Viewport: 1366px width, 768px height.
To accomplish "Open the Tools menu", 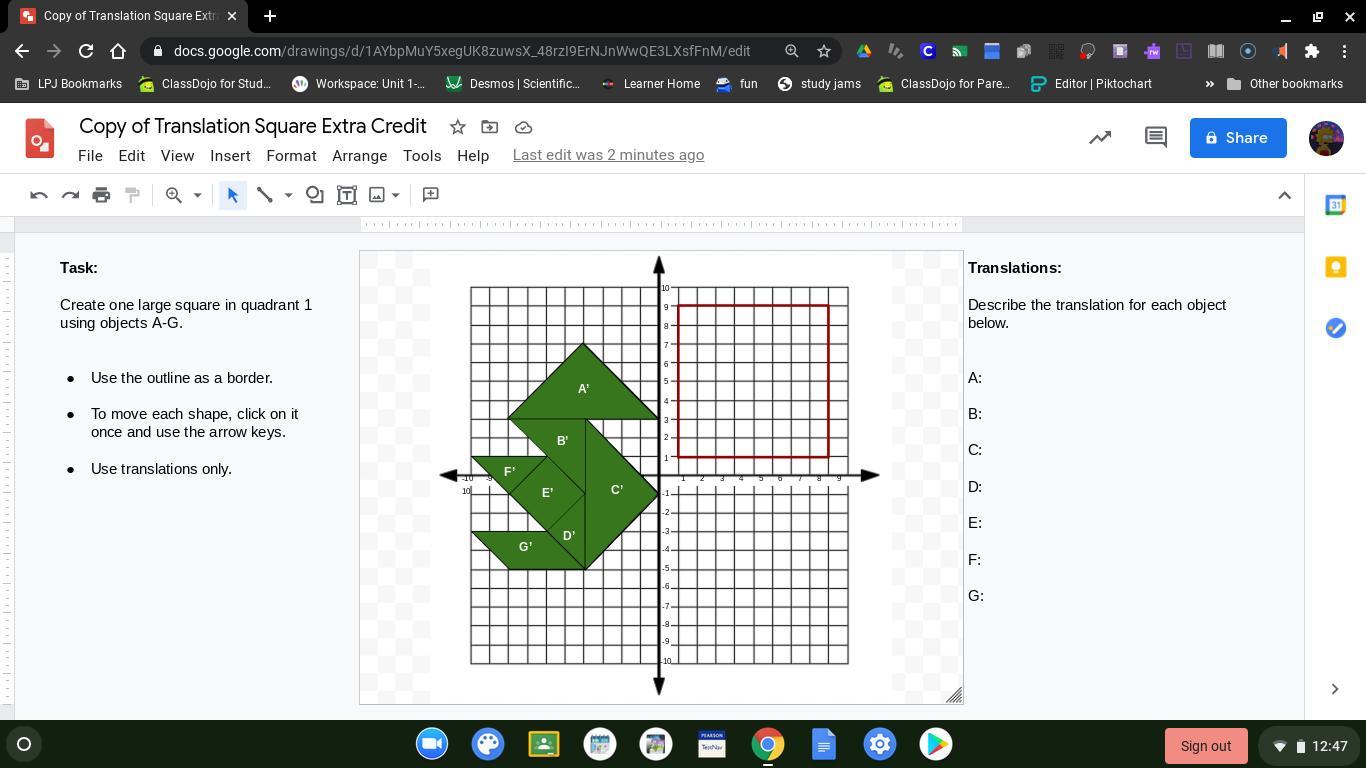I will [422, 156].
